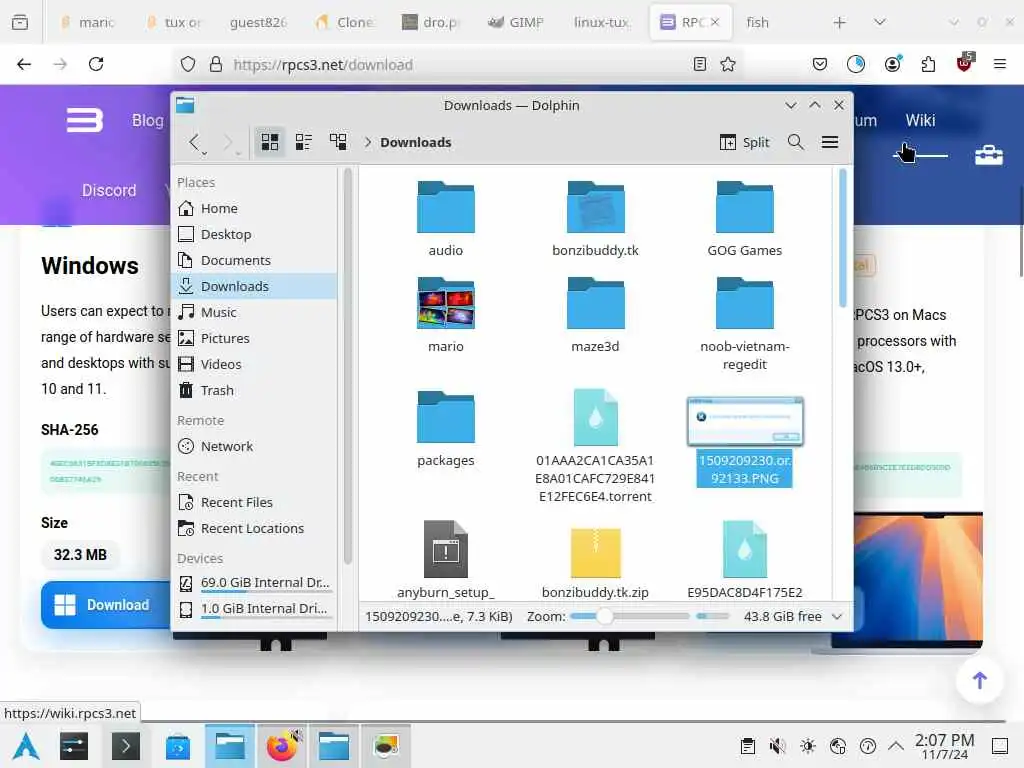Click the Places panel scrollbar
The width and height of the screenshot is (1024, 768).
(x=347, y=366)
